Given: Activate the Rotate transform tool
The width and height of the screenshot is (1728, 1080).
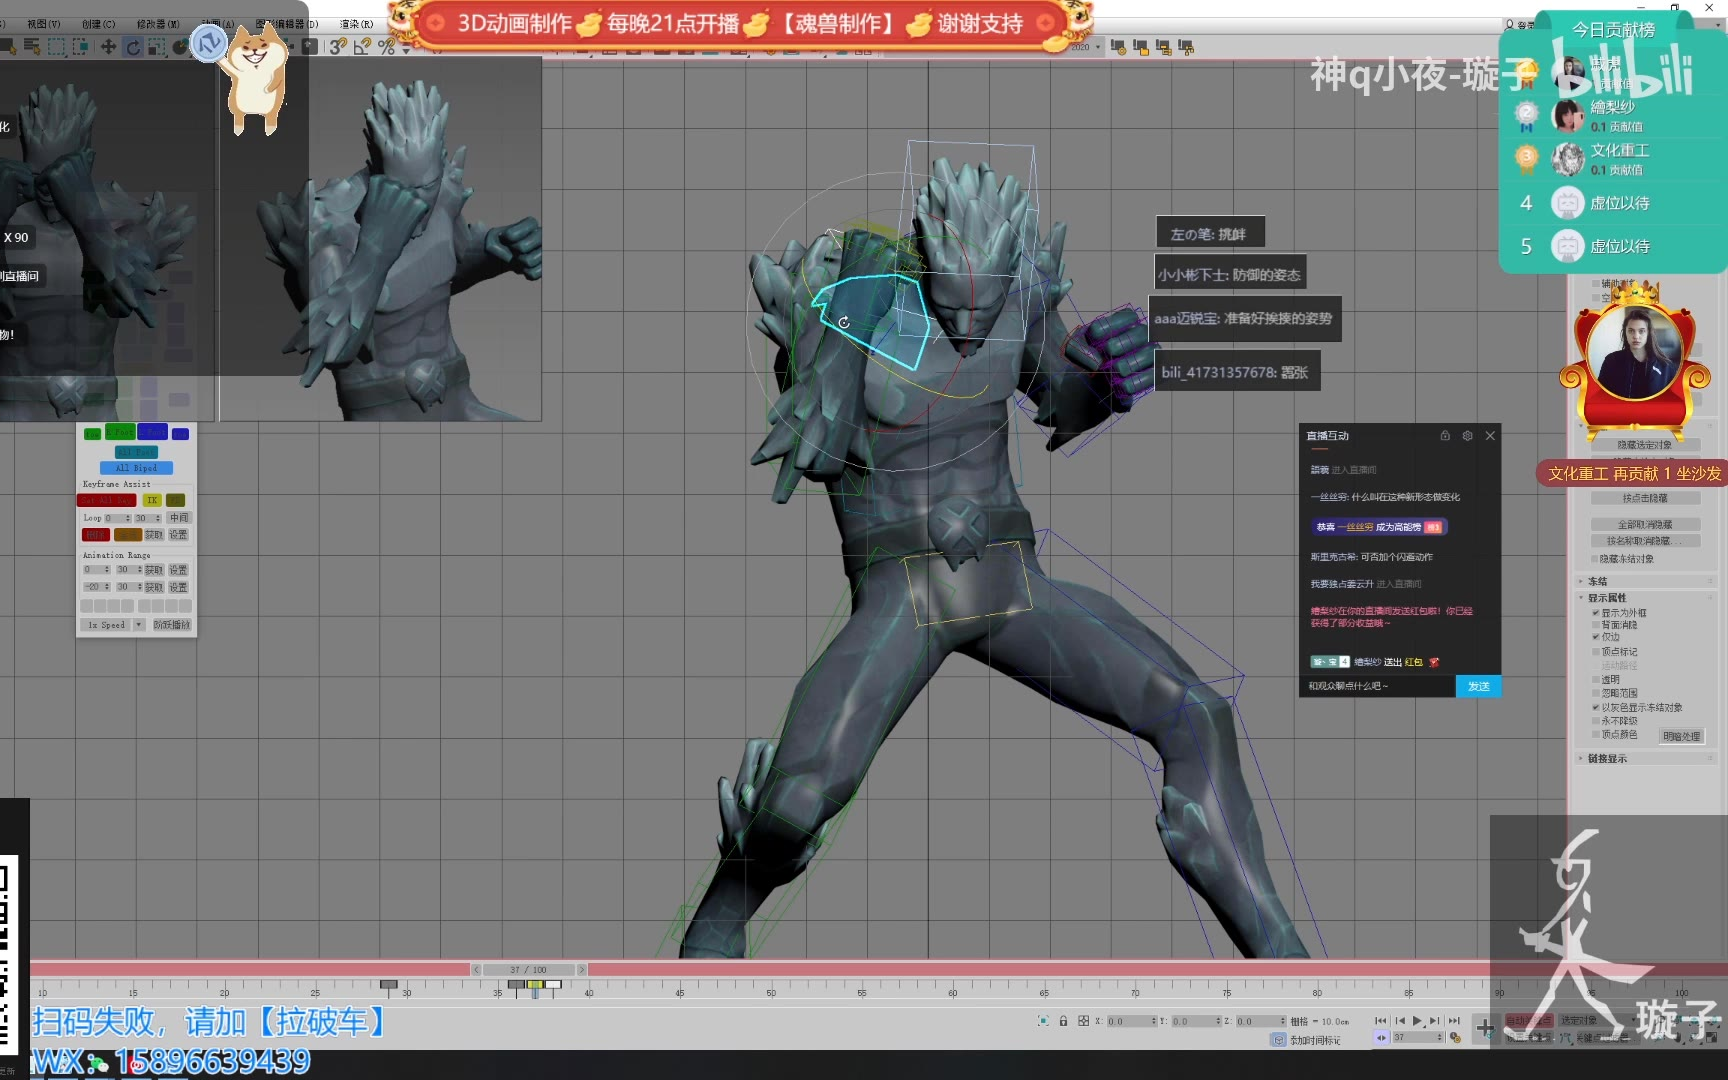Looking at the screenshot, I should [133, 47].
